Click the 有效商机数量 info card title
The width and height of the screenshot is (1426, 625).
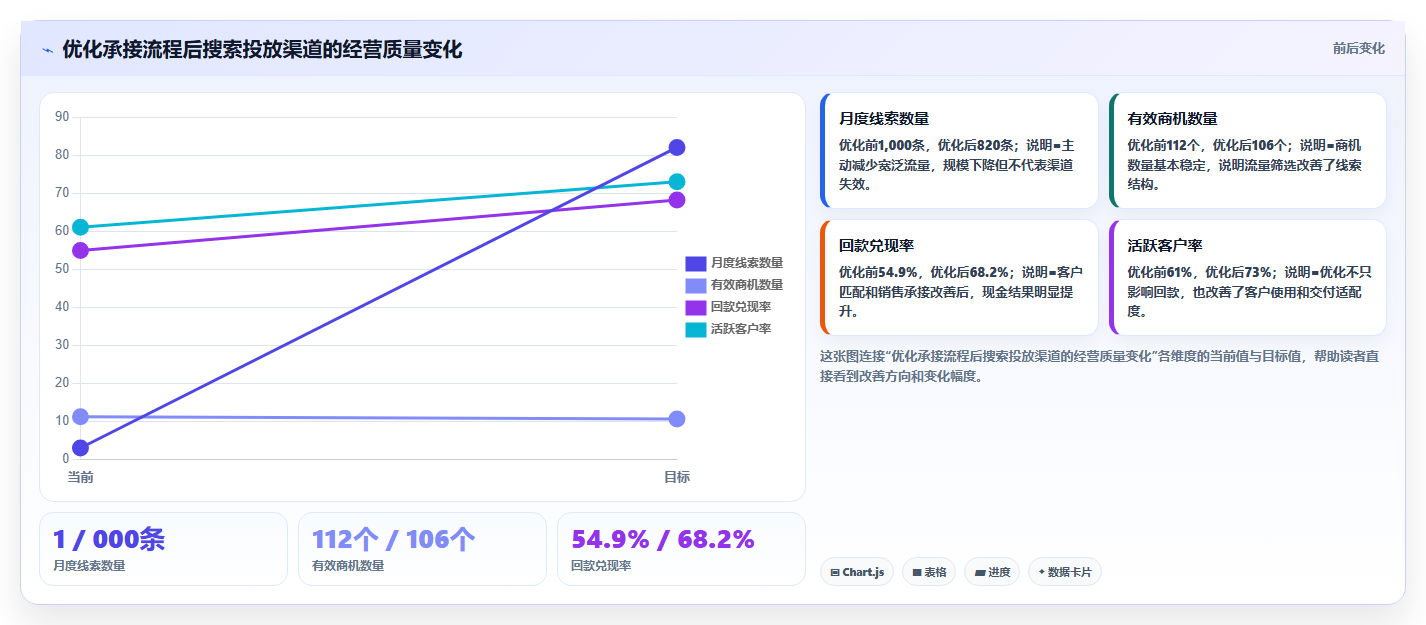(1172, 118)
